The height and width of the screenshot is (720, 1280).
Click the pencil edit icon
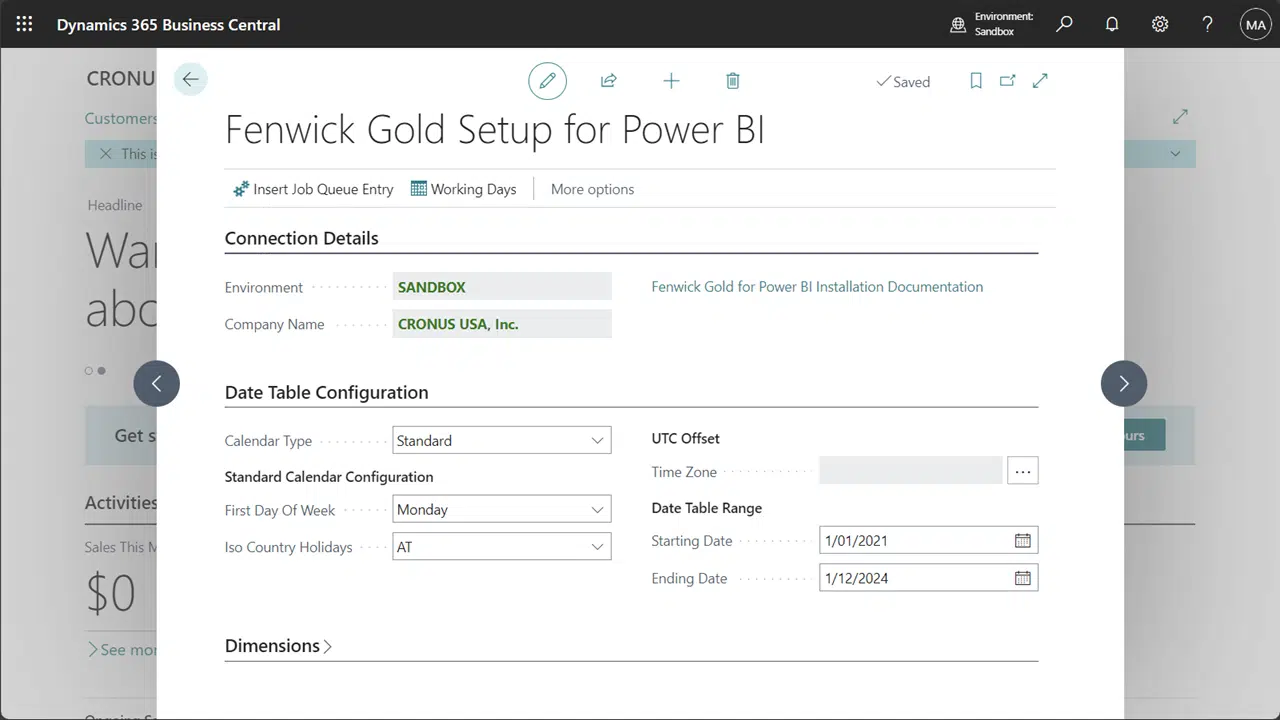[547, 81]
